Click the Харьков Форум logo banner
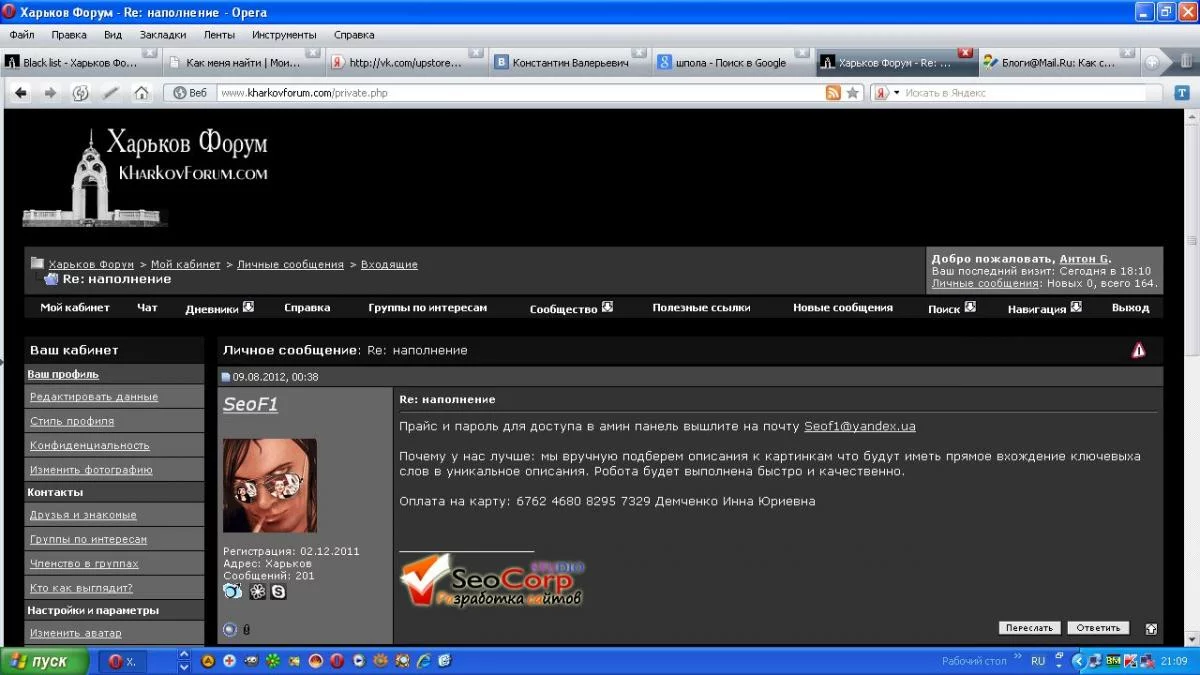This screenshot has width=1200, height=675. [147, 176]
